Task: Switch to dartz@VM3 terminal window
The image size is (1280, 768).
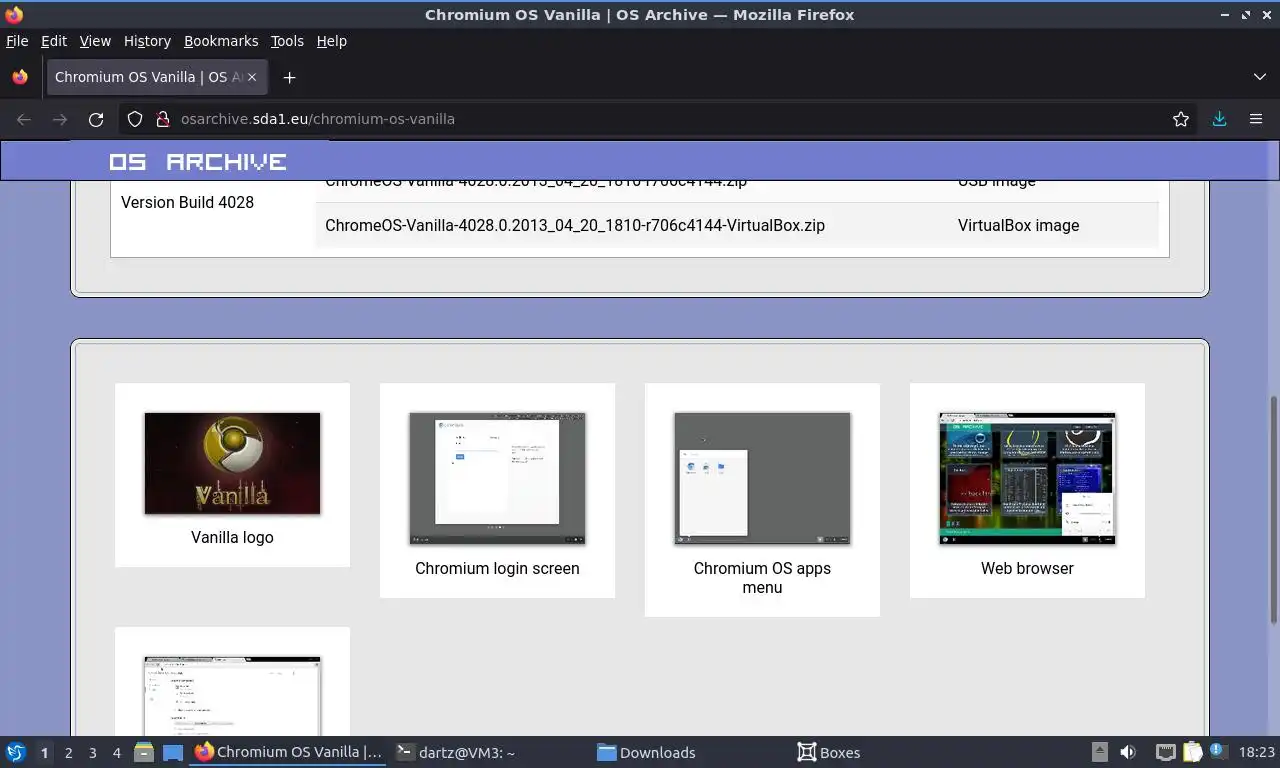Action: [x=455, y=752]
